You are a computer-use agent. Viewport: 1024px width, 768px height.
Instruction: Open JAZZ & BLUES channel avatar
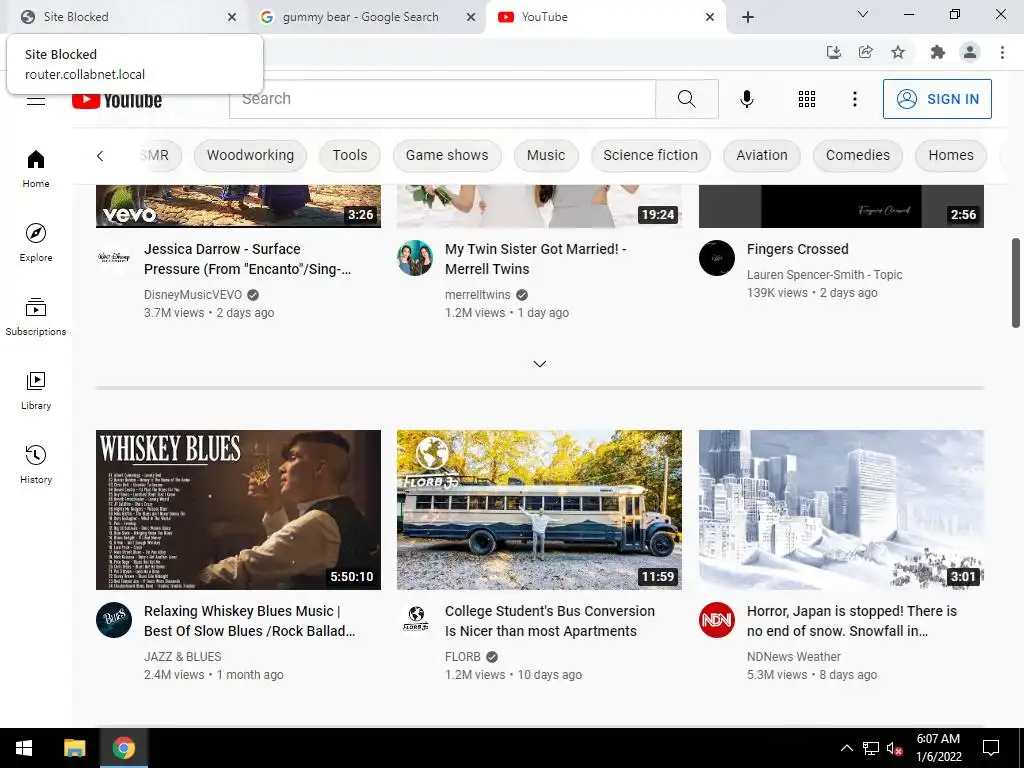point(114,620)
